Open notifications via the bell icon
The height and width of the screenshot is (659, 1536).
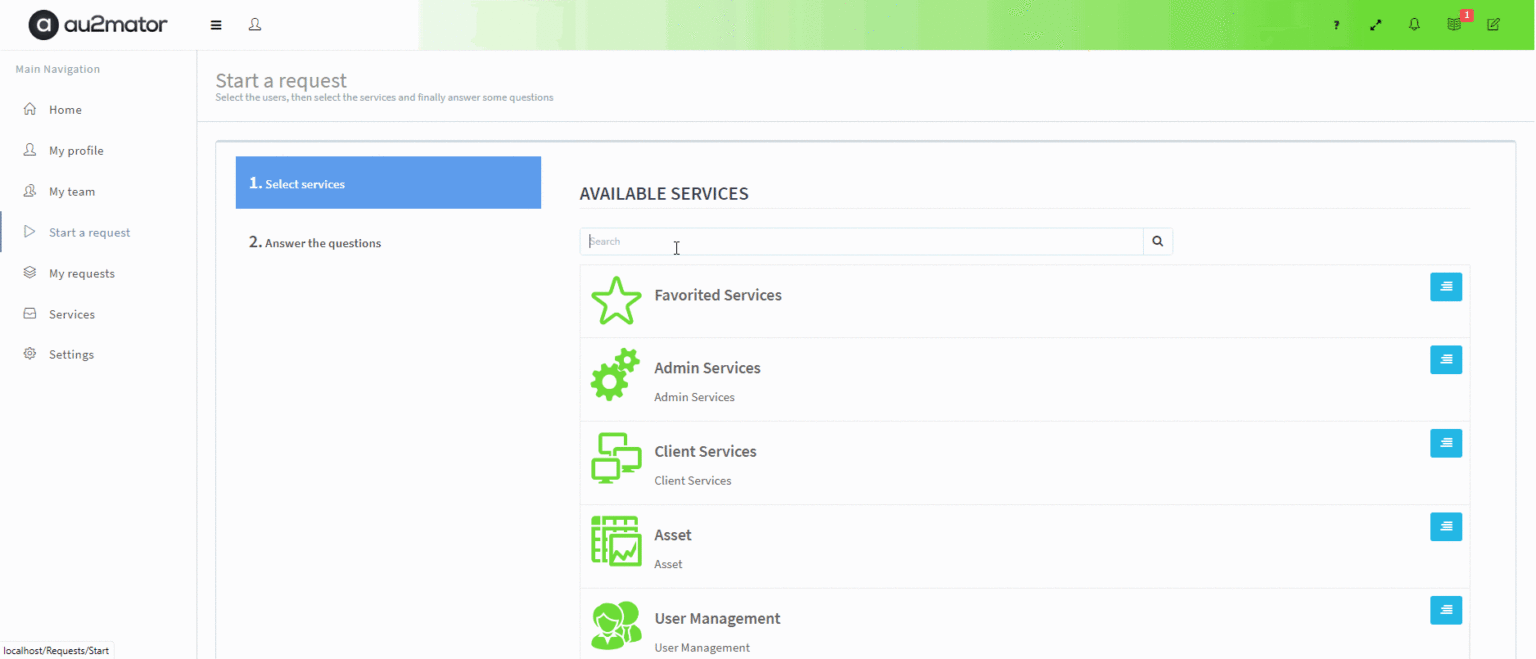[x=1414, y=24]
